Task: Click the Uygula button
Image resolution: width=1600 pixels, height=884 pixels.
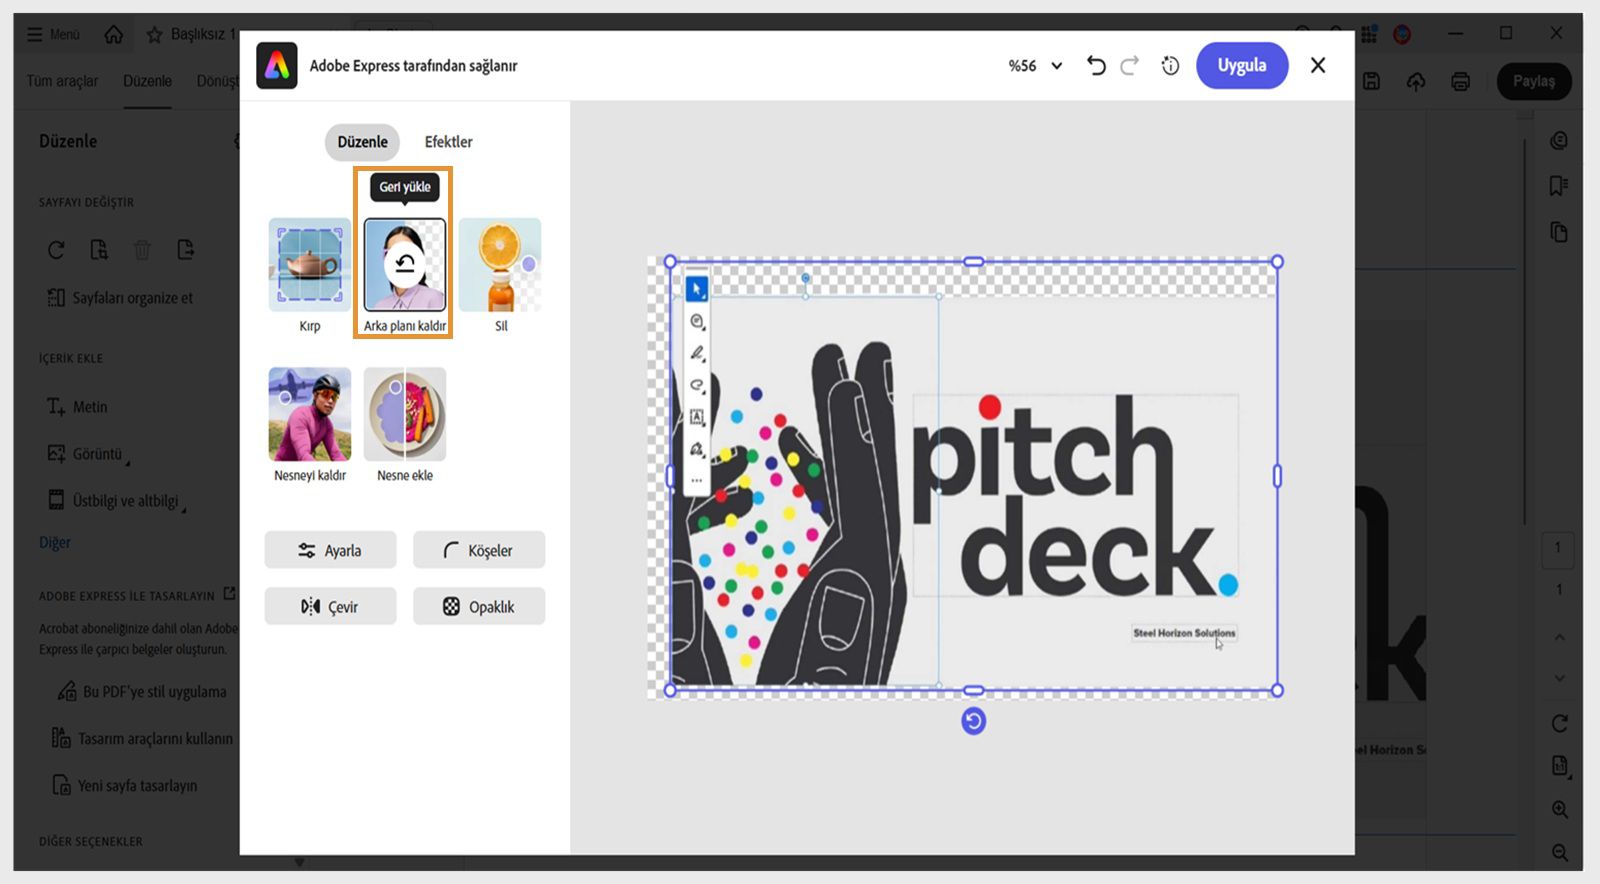Action: coord(1242,65)
